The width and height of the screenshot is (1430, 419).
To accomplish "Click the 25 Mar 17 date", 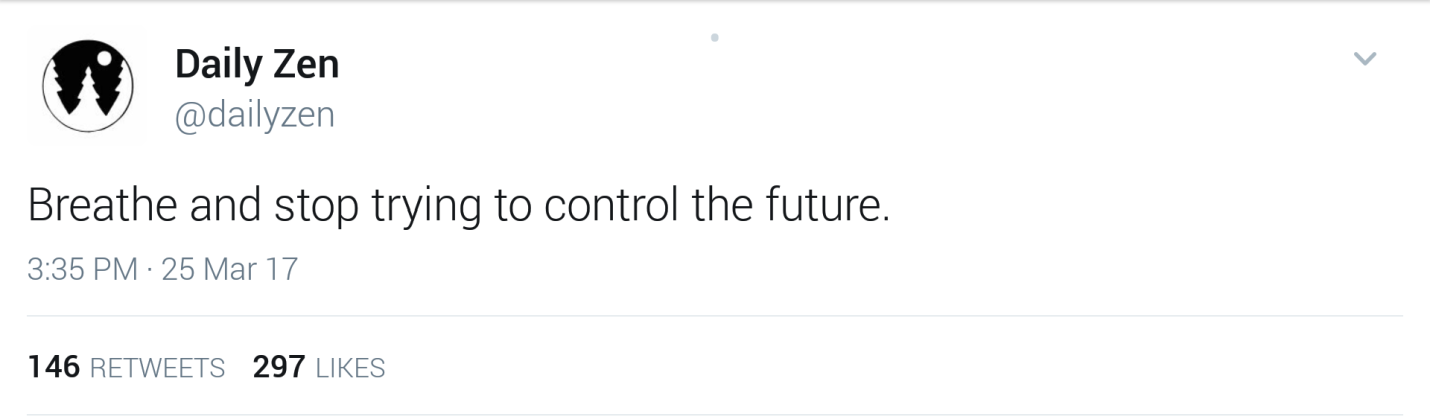I will (x=229, y=270).
